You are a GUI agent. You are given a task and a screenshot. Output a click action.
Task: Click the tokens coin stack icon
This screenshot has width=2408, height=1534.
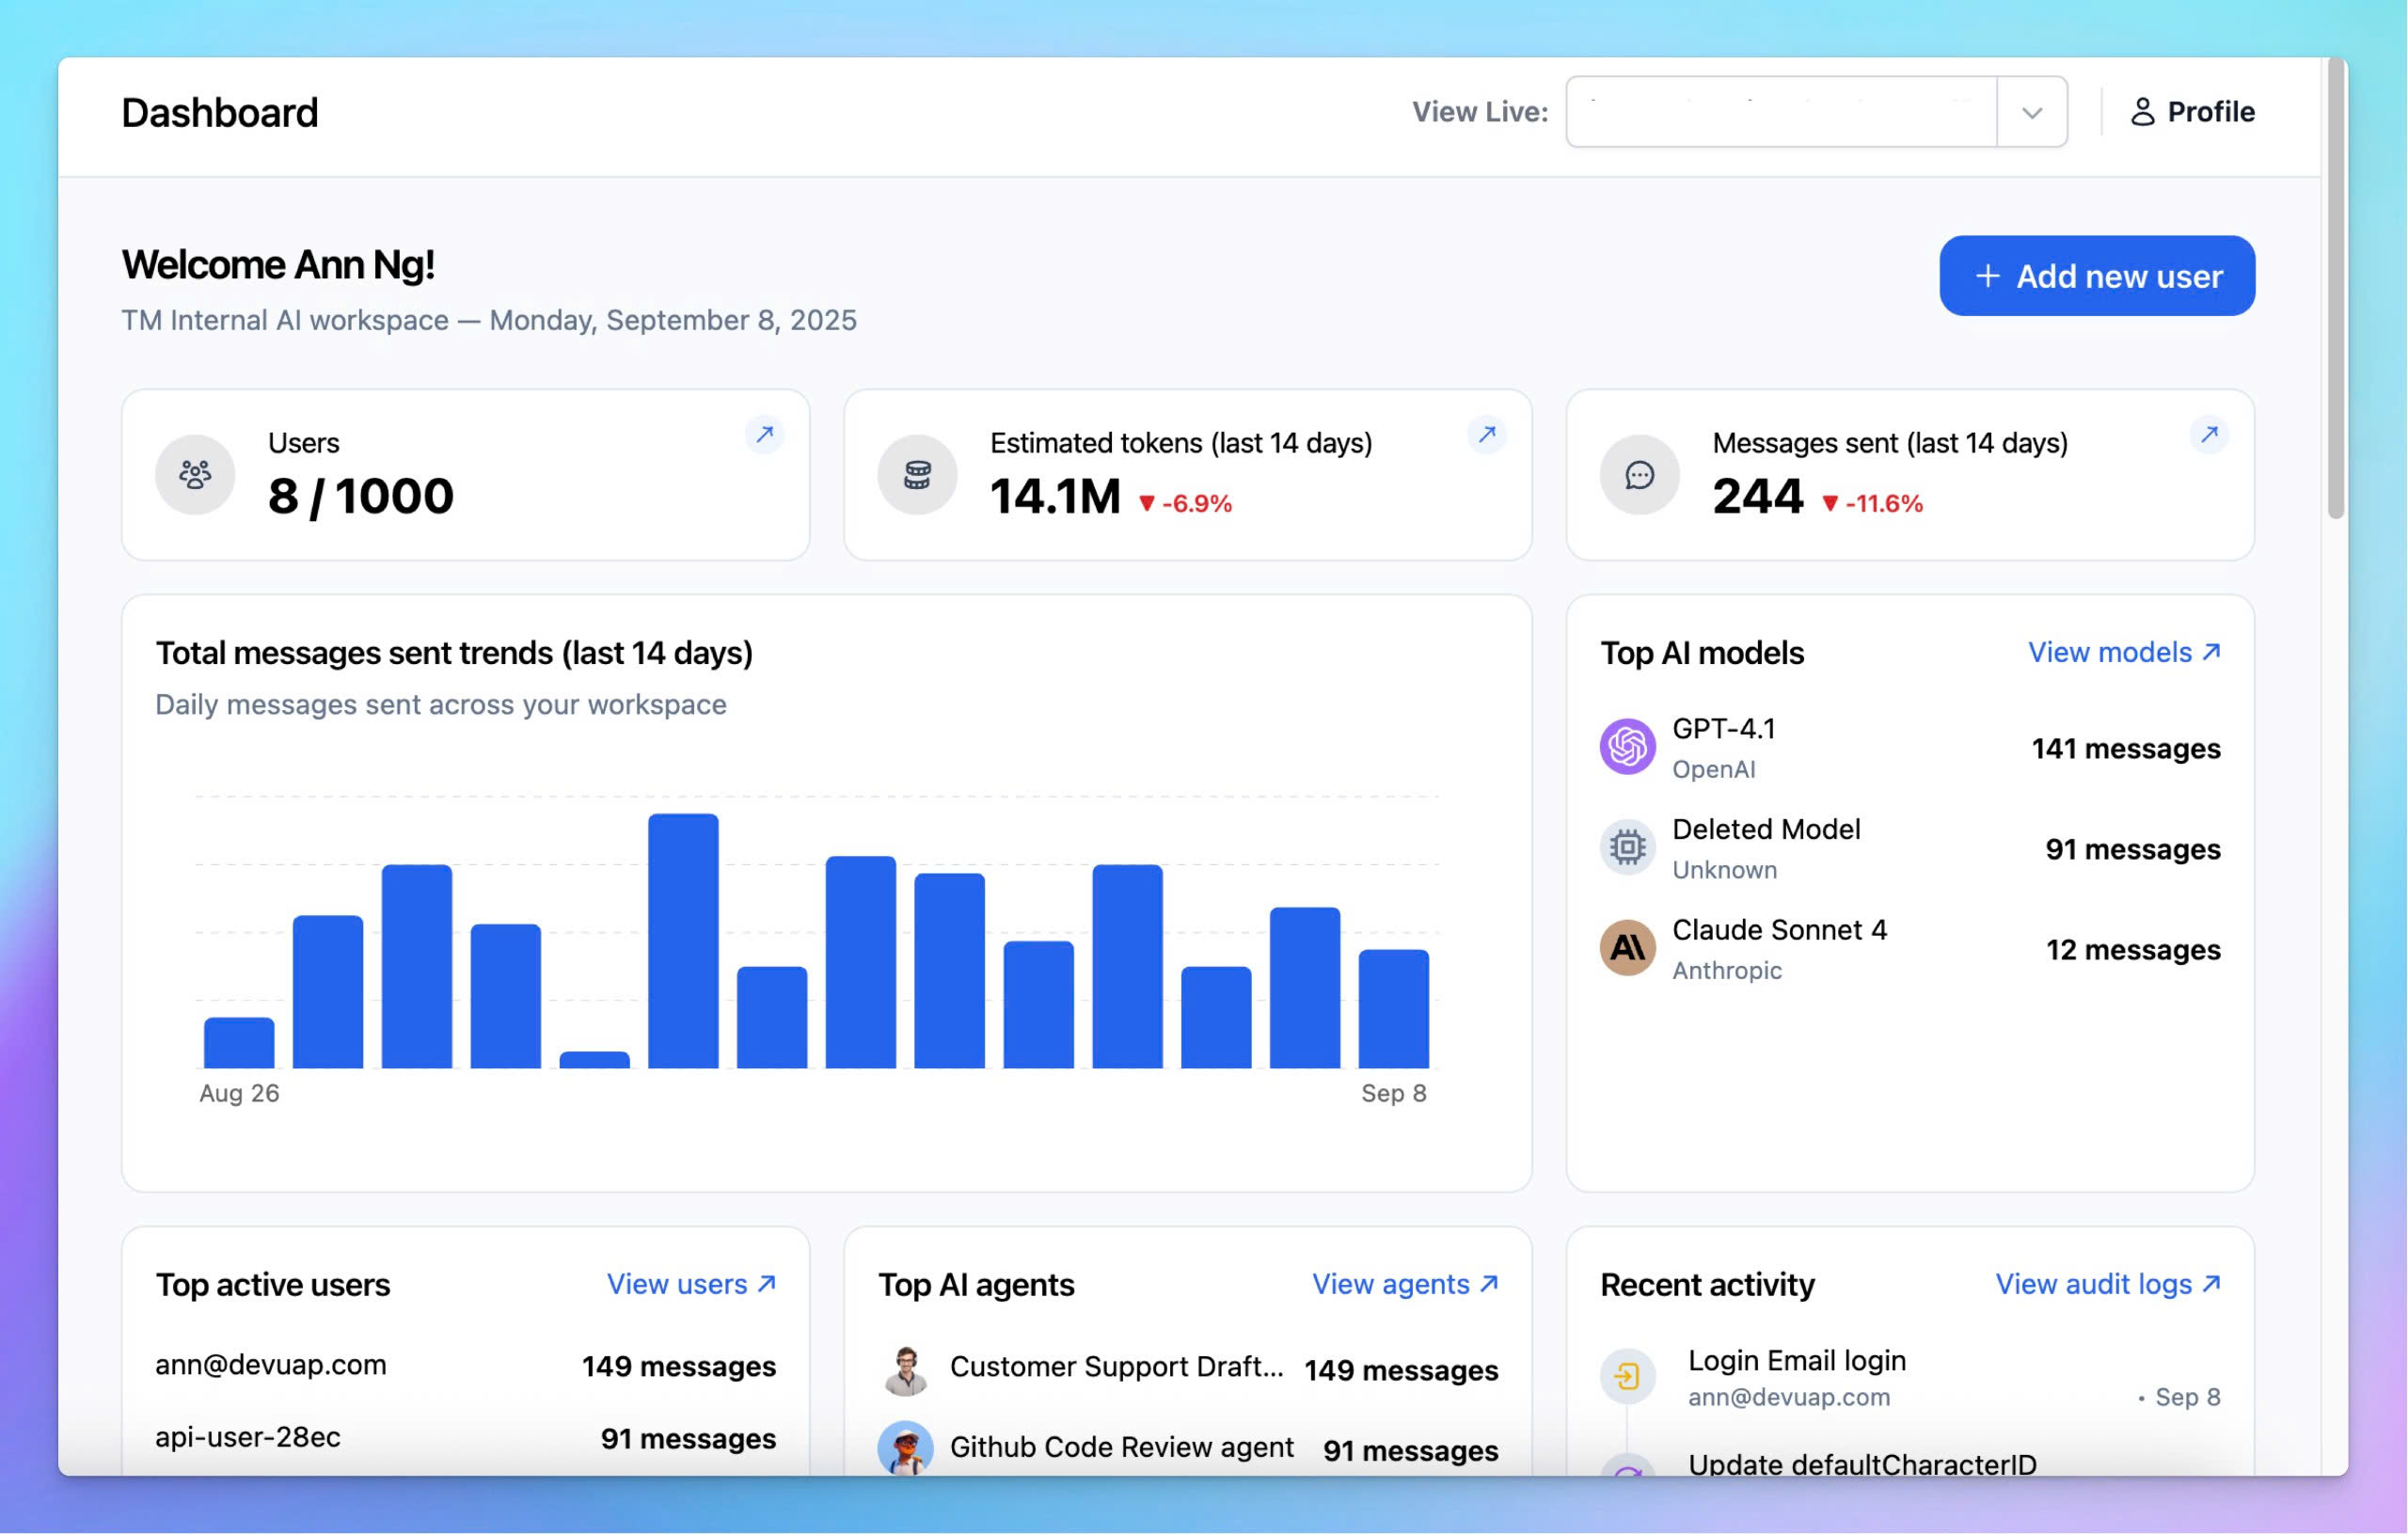pos(917,474)
